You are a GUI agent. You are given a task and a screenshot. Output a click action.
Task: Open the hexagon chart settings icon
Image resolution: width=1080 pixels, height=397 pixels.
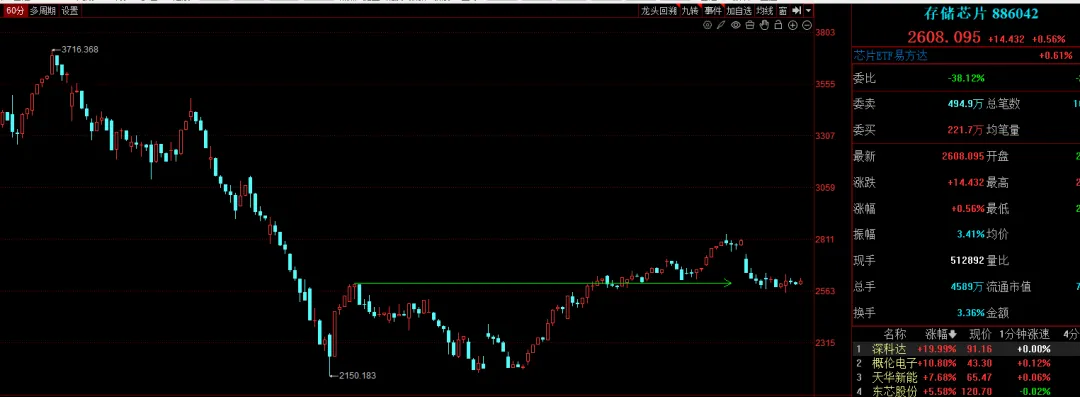(707, 25)
